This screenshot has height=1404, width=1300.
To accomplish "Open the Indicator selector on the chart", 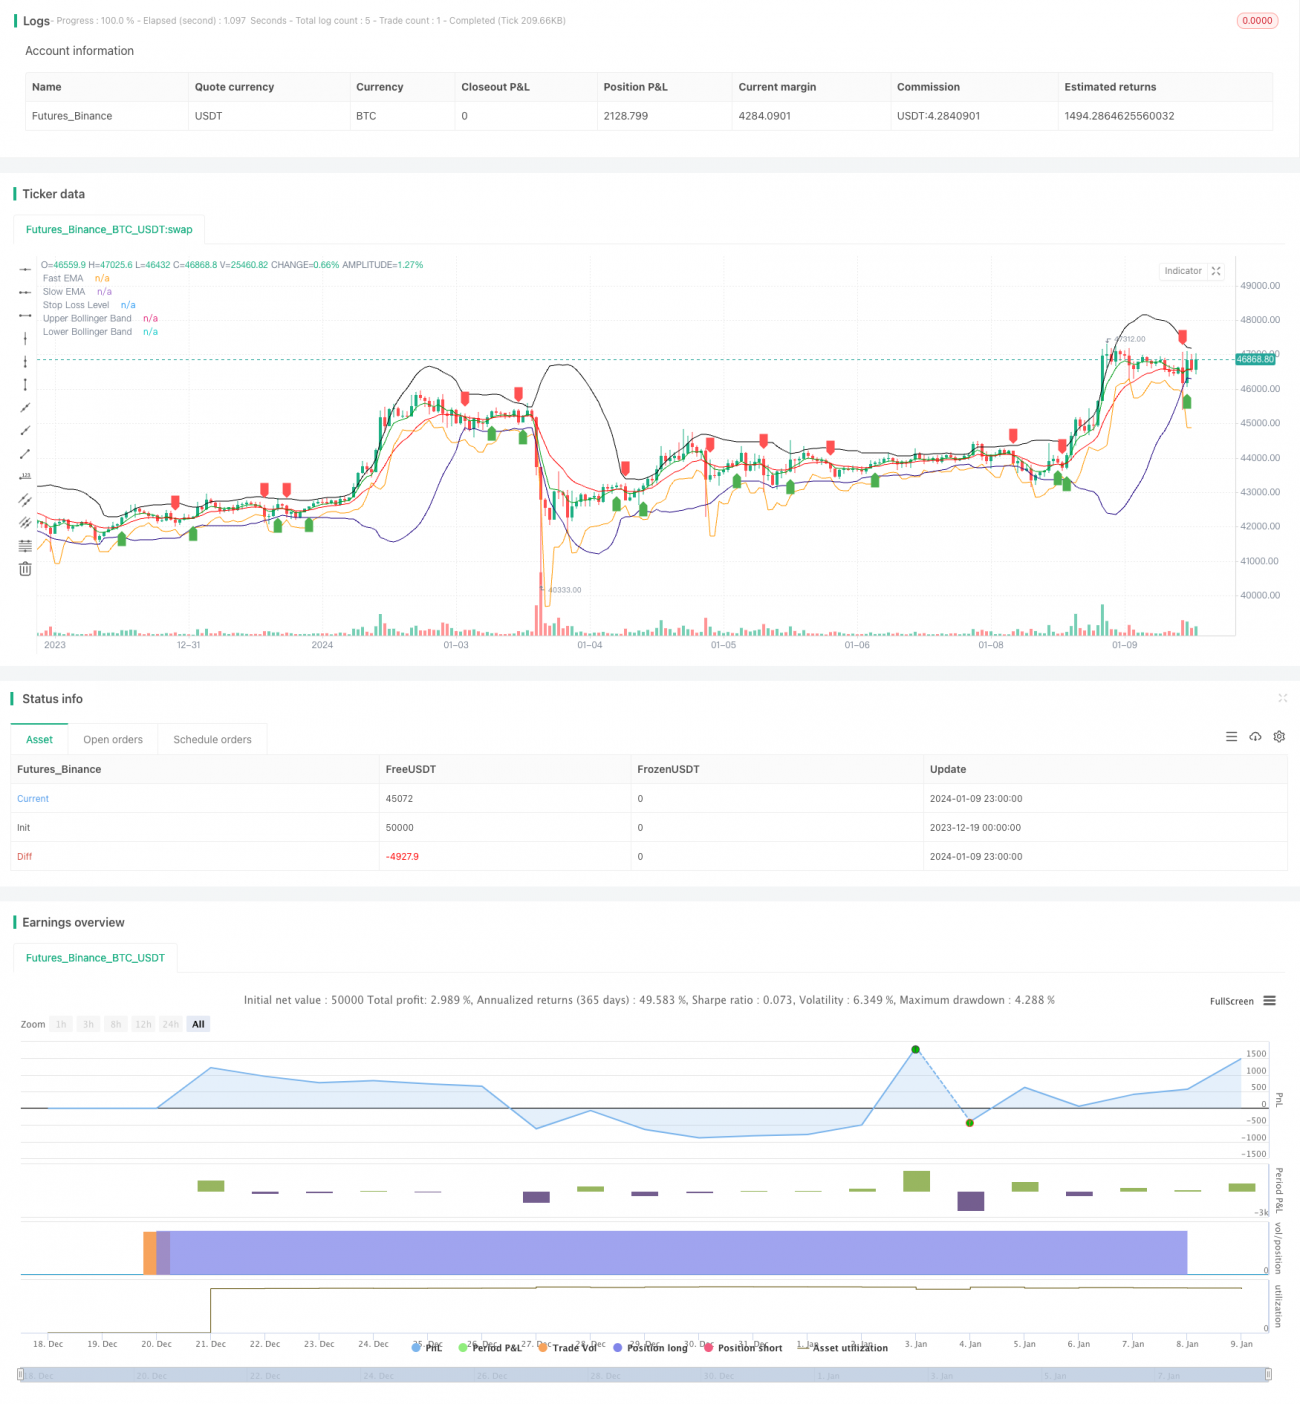I will click(1182, 271).
